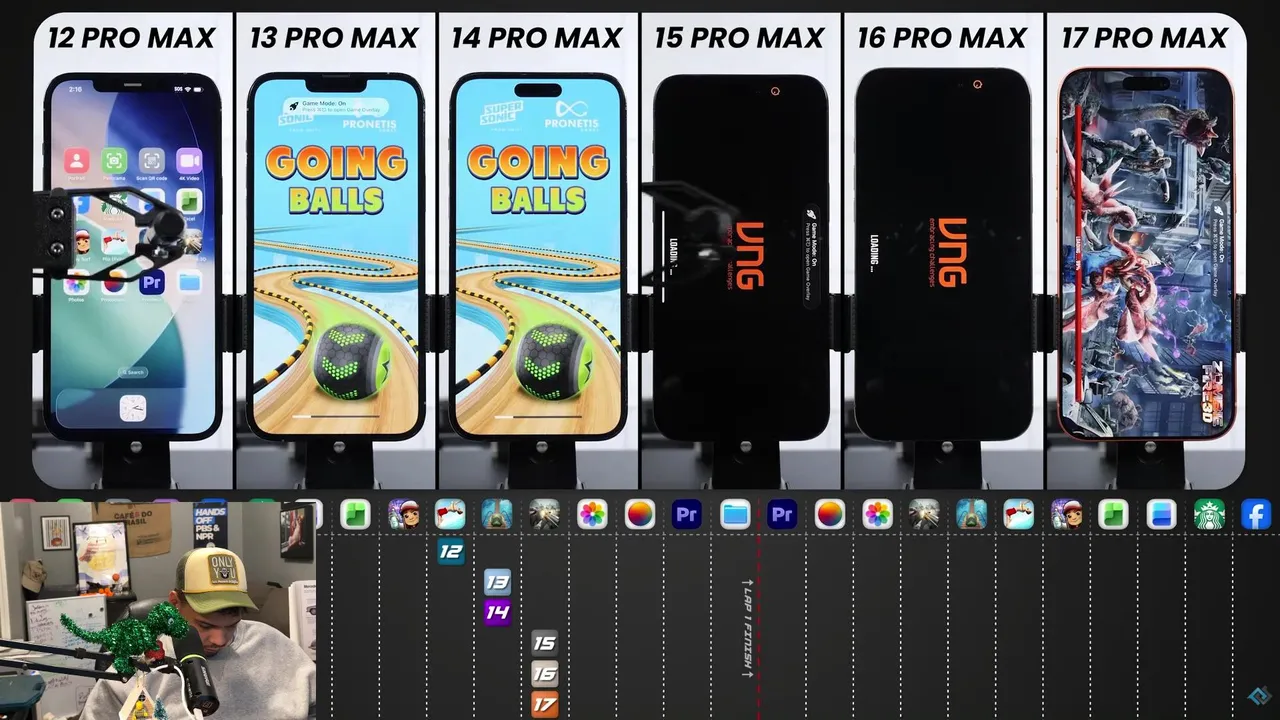Click Files folder icon in app timeline
Image resolution: width=1280 pixels, height=720 pixels.
(x=735, y=514)
